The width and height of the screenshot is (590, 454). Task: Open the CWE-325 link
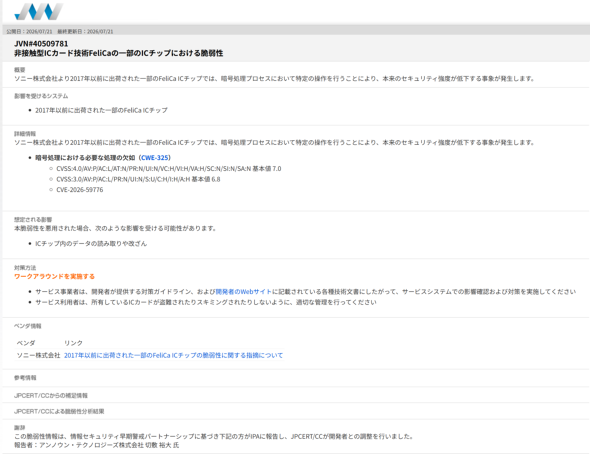[x=155, y=158]
